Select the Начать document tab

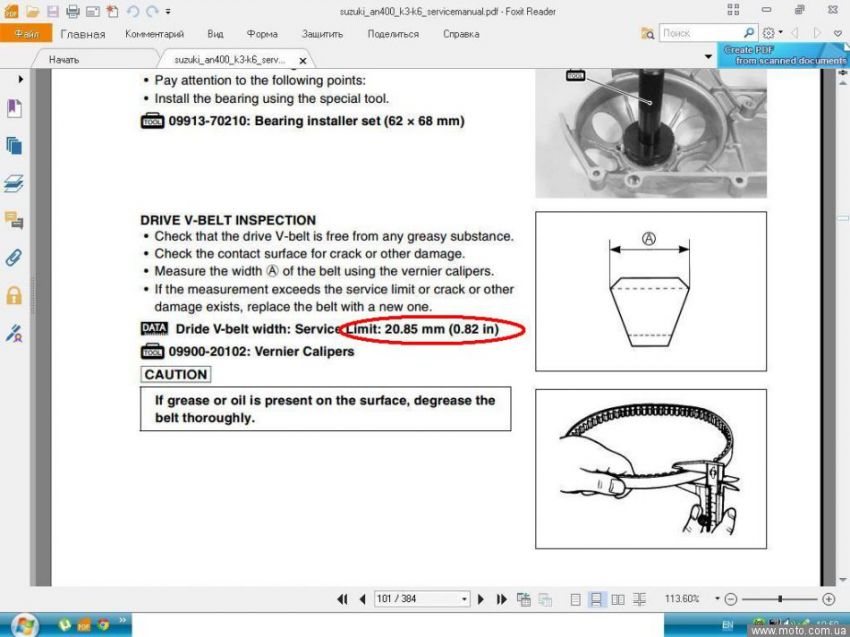[64, 60]
